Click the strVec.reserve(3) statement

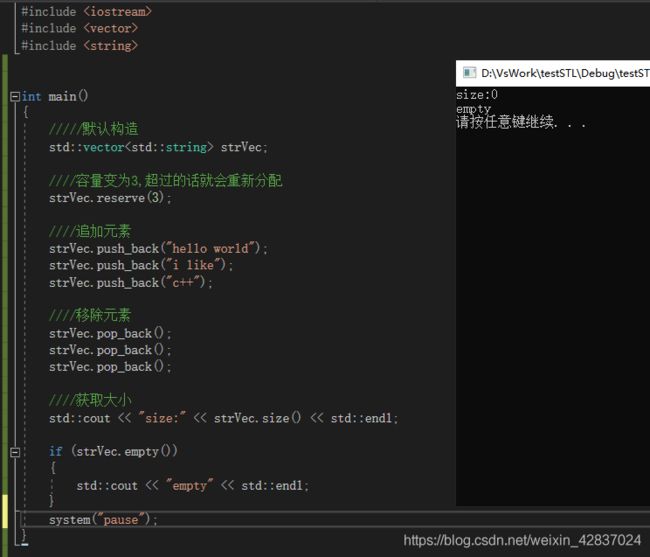pyautogui.click(x=110, y=198)
